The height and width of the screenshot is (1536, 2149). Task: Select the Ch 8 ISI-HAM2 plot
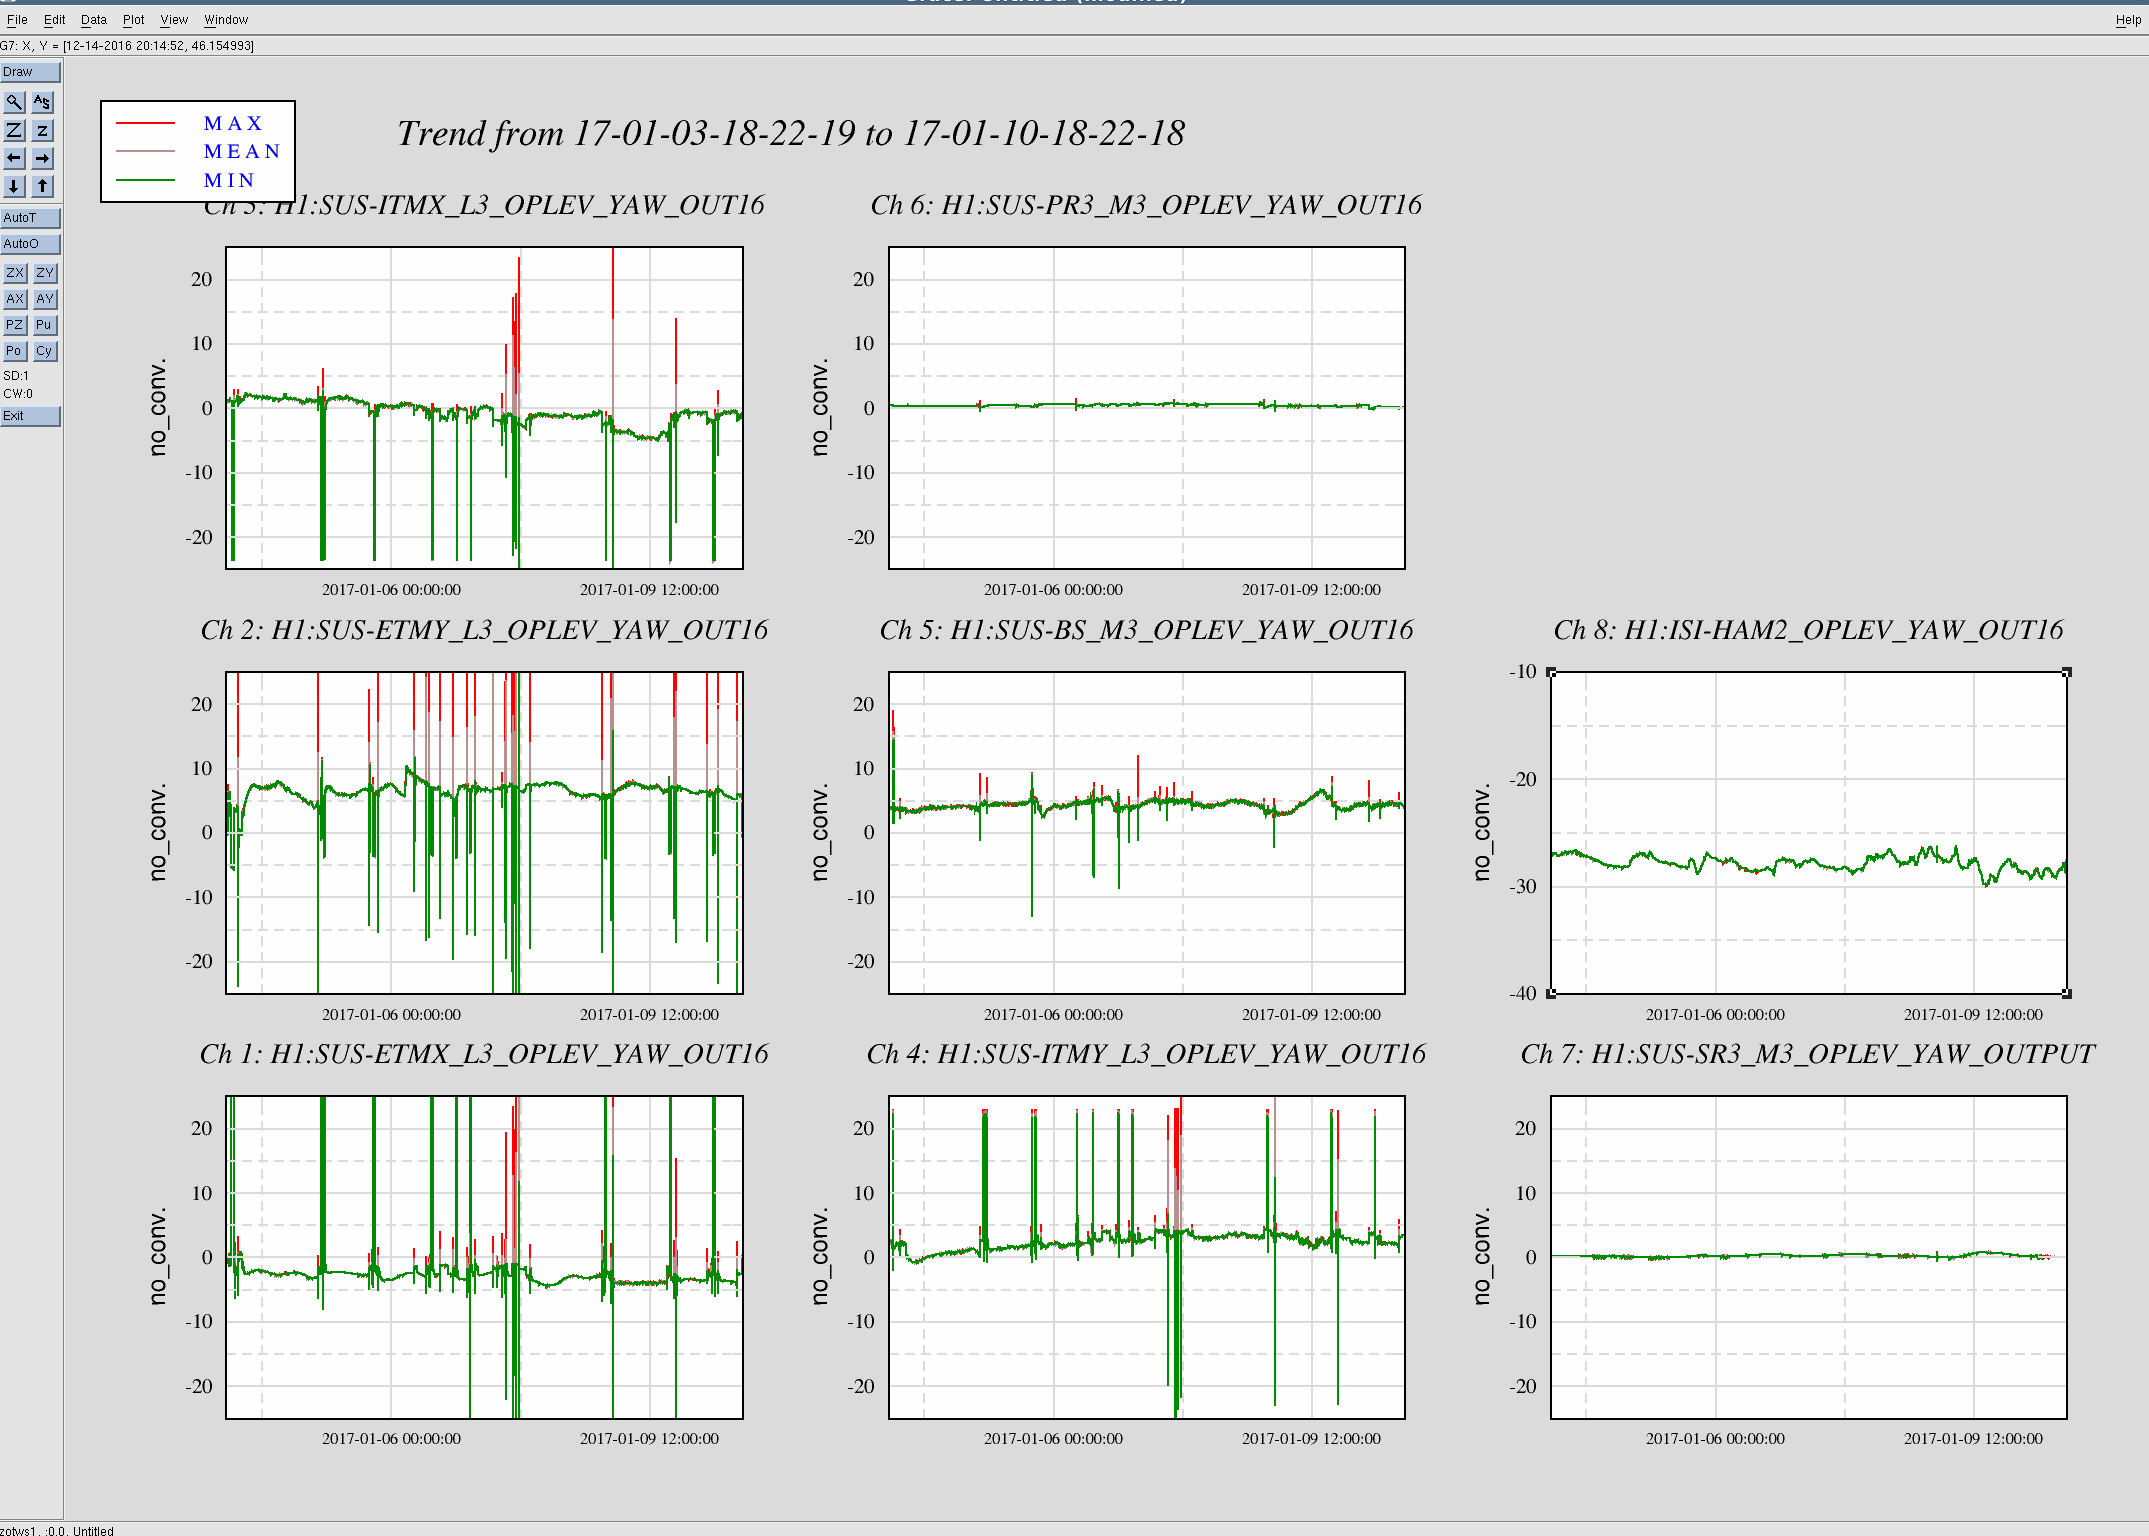point(1808,833)
